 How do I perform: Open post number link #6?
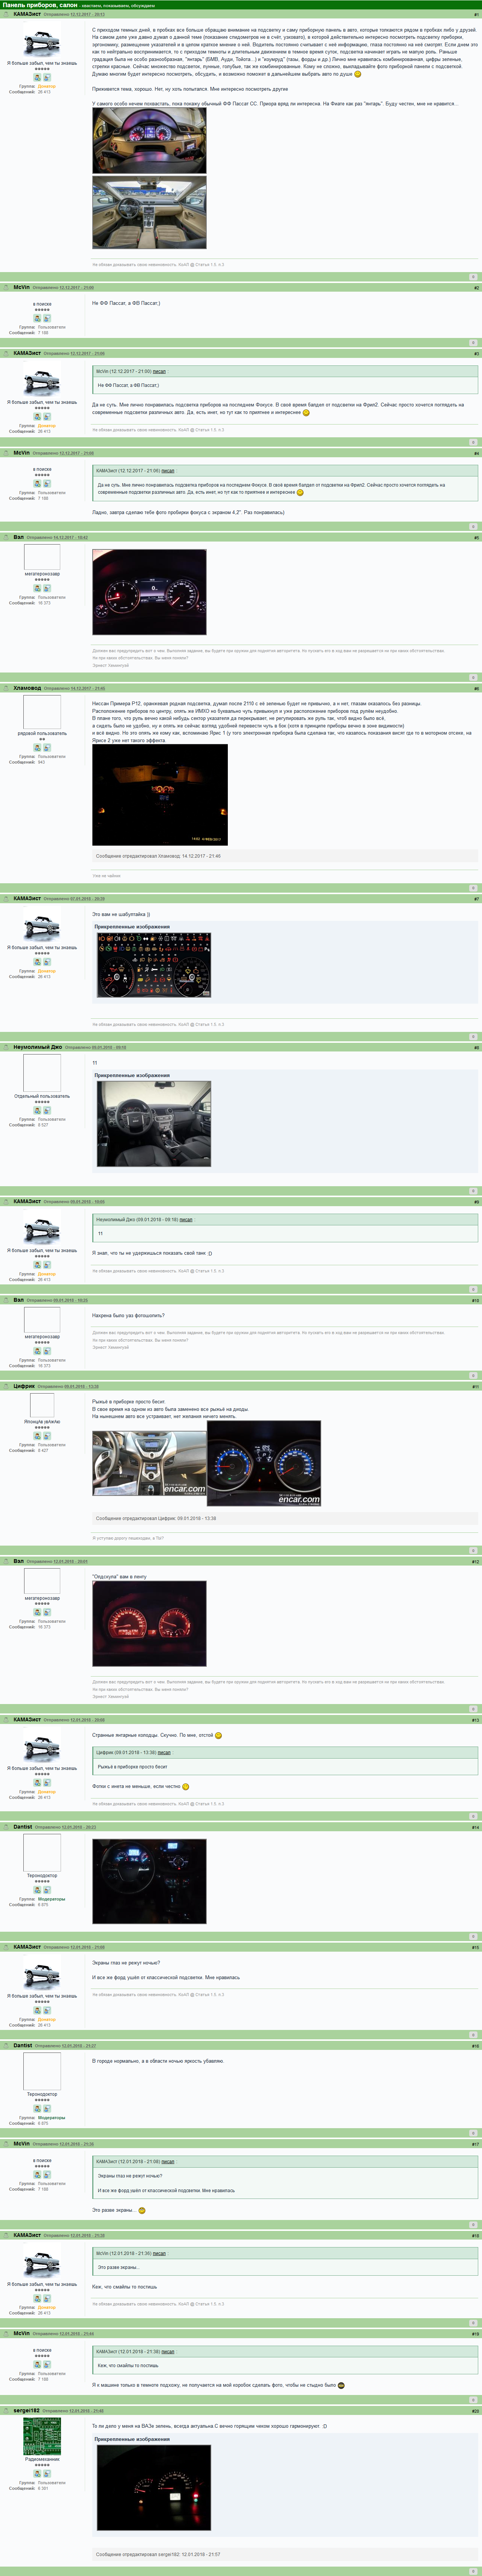tap(476, 689)
